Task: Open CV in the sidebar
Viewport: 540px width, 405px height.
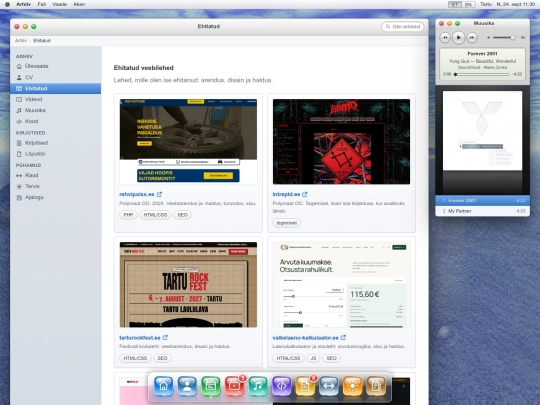Action: tap(56, 77)
